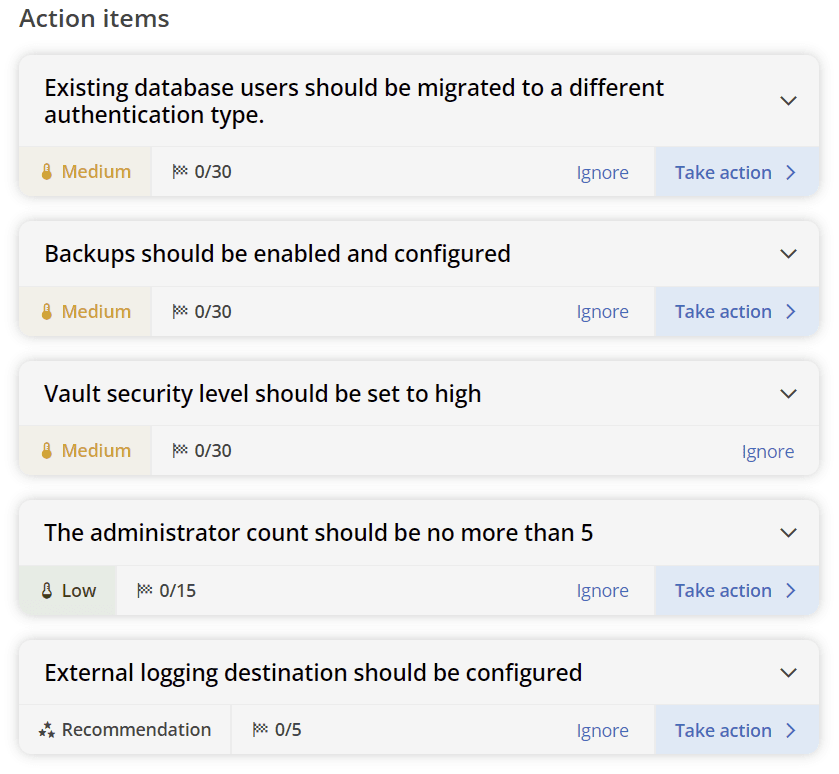Screen dimensions: 839x774
Task: Ignore the Vault security level item
Action: pos(767,451)
